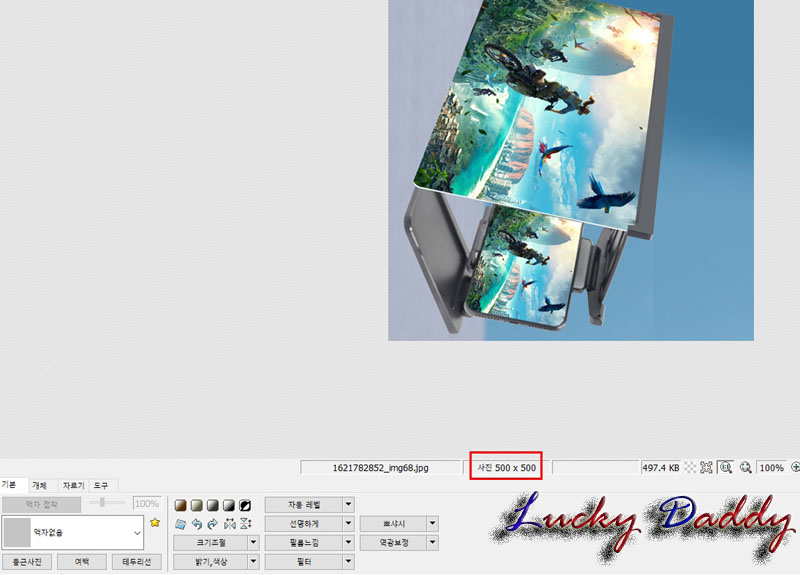Expand the arrow beside 밝기,색상
800x575 pixels.
[x=254, y=562]
